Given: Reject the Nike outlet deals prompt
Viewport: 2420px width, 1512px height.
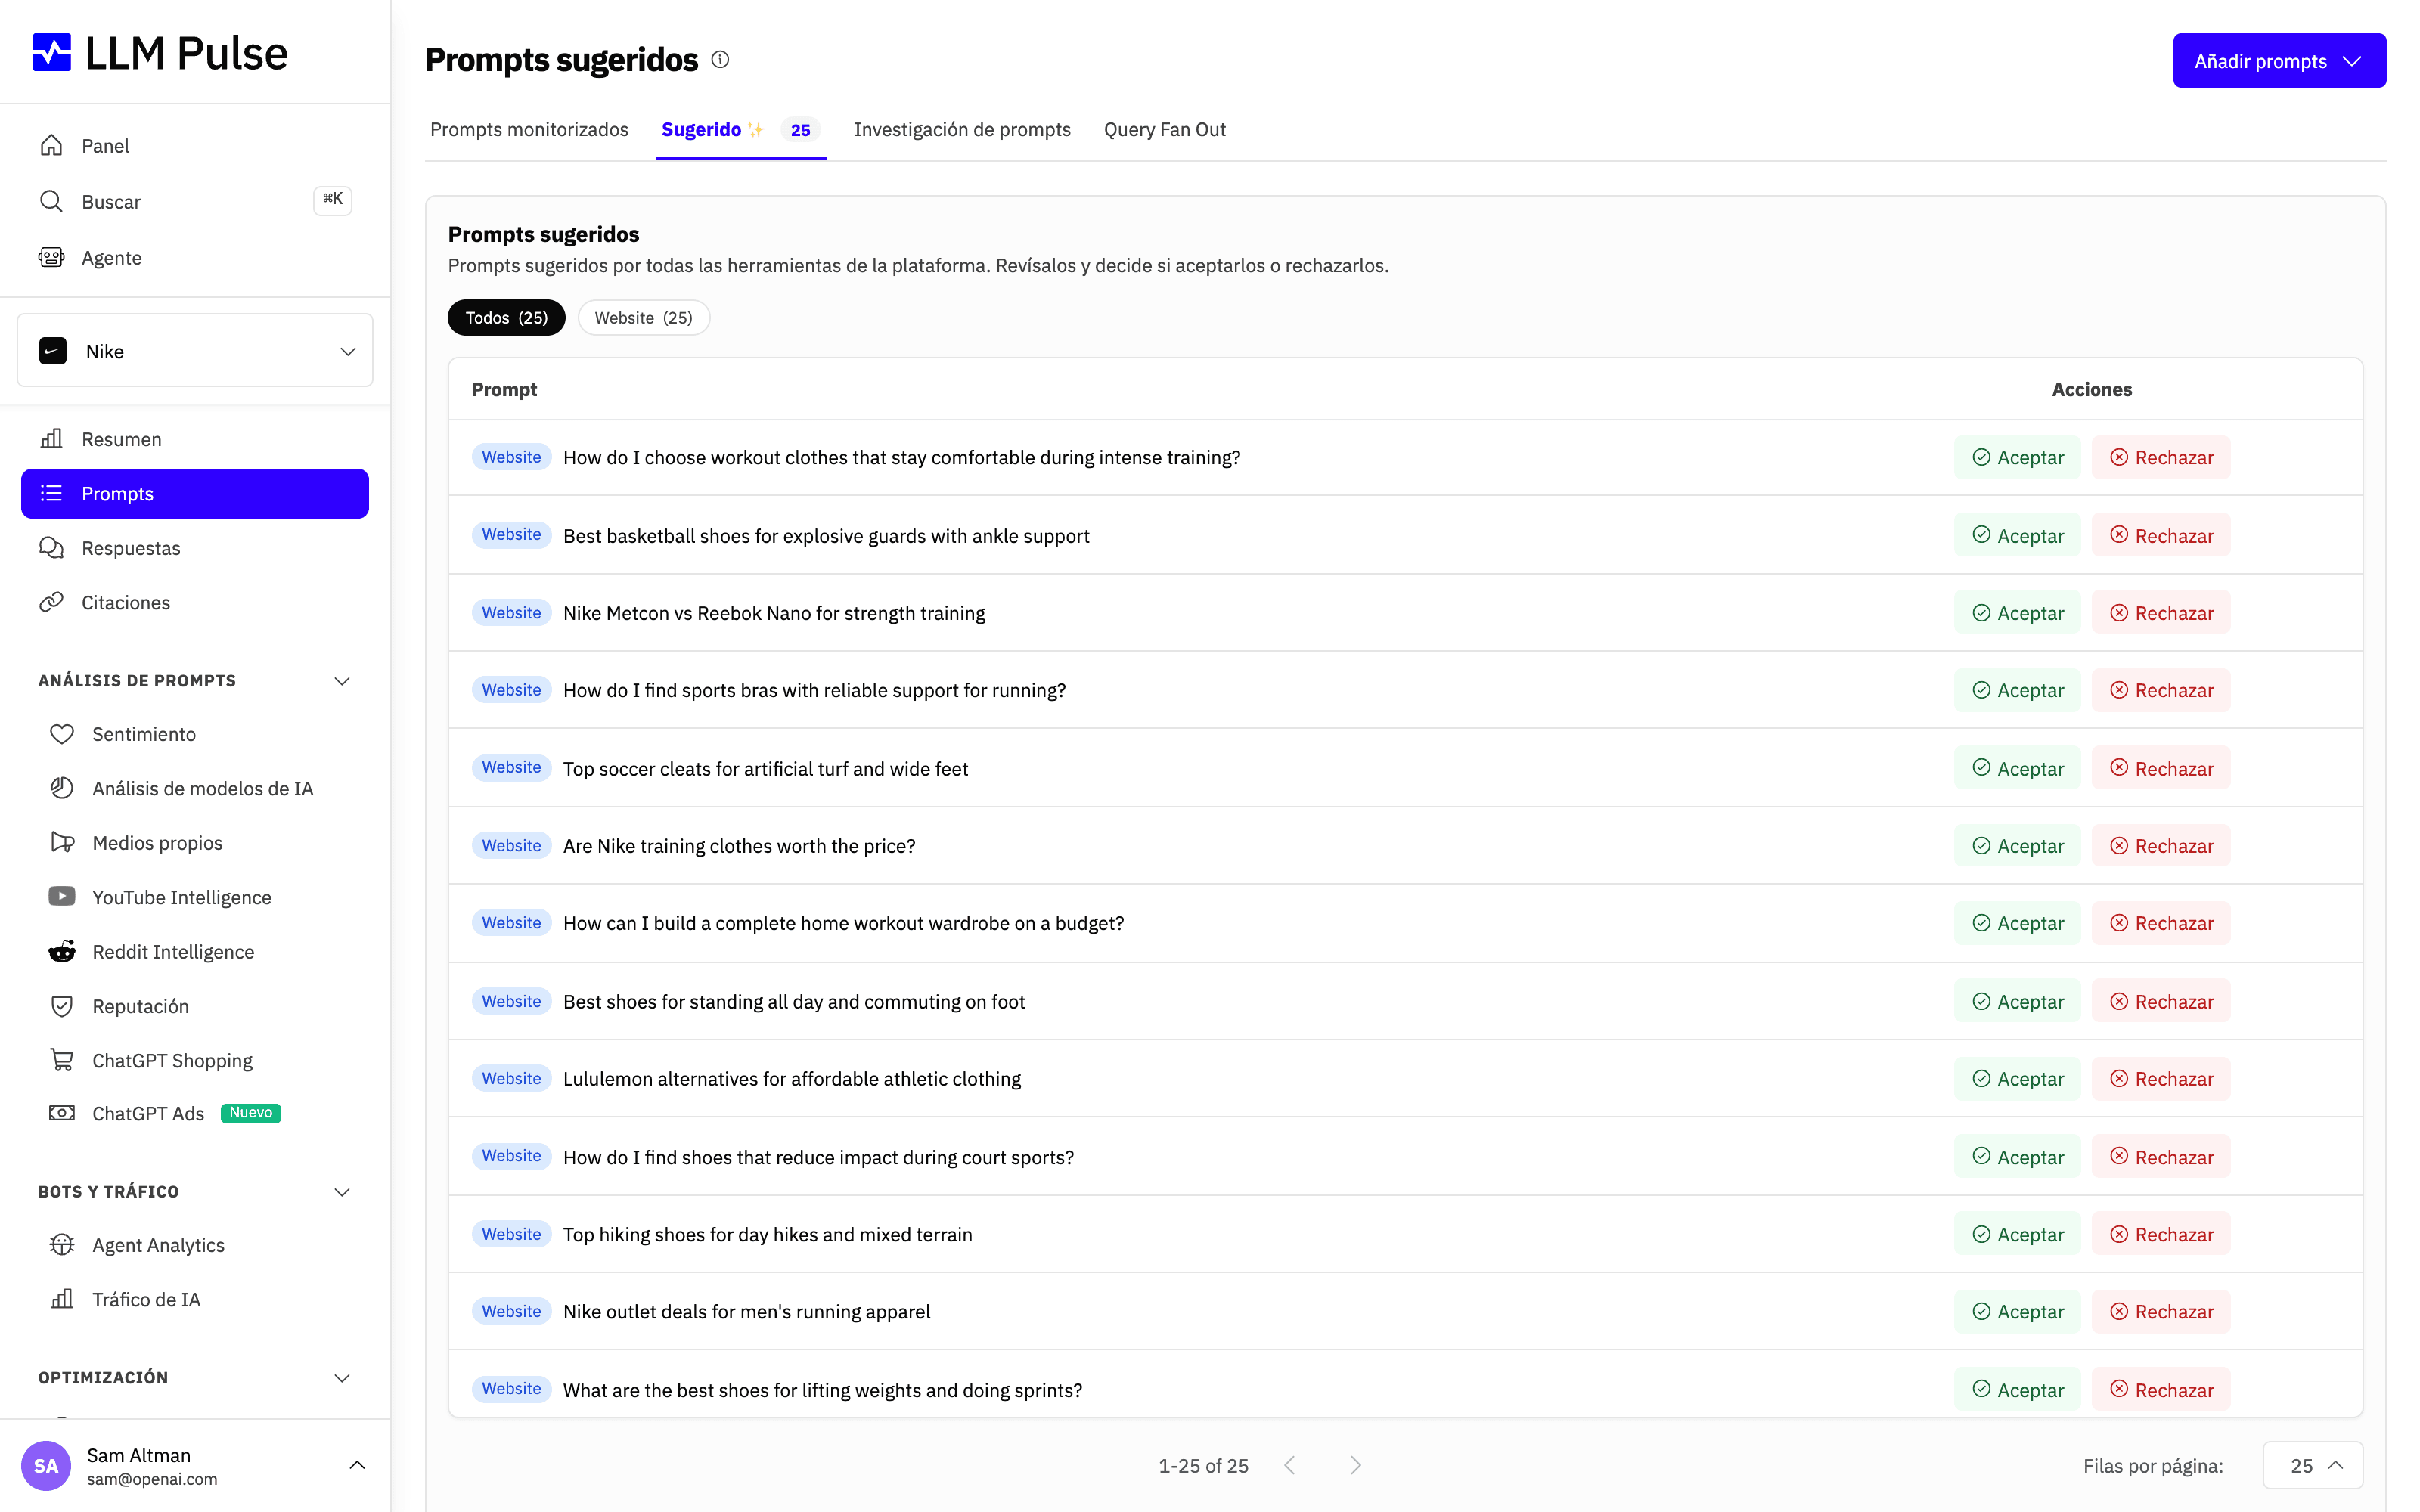Looking at the screenshot, I should click(x=2161, y=1311).
